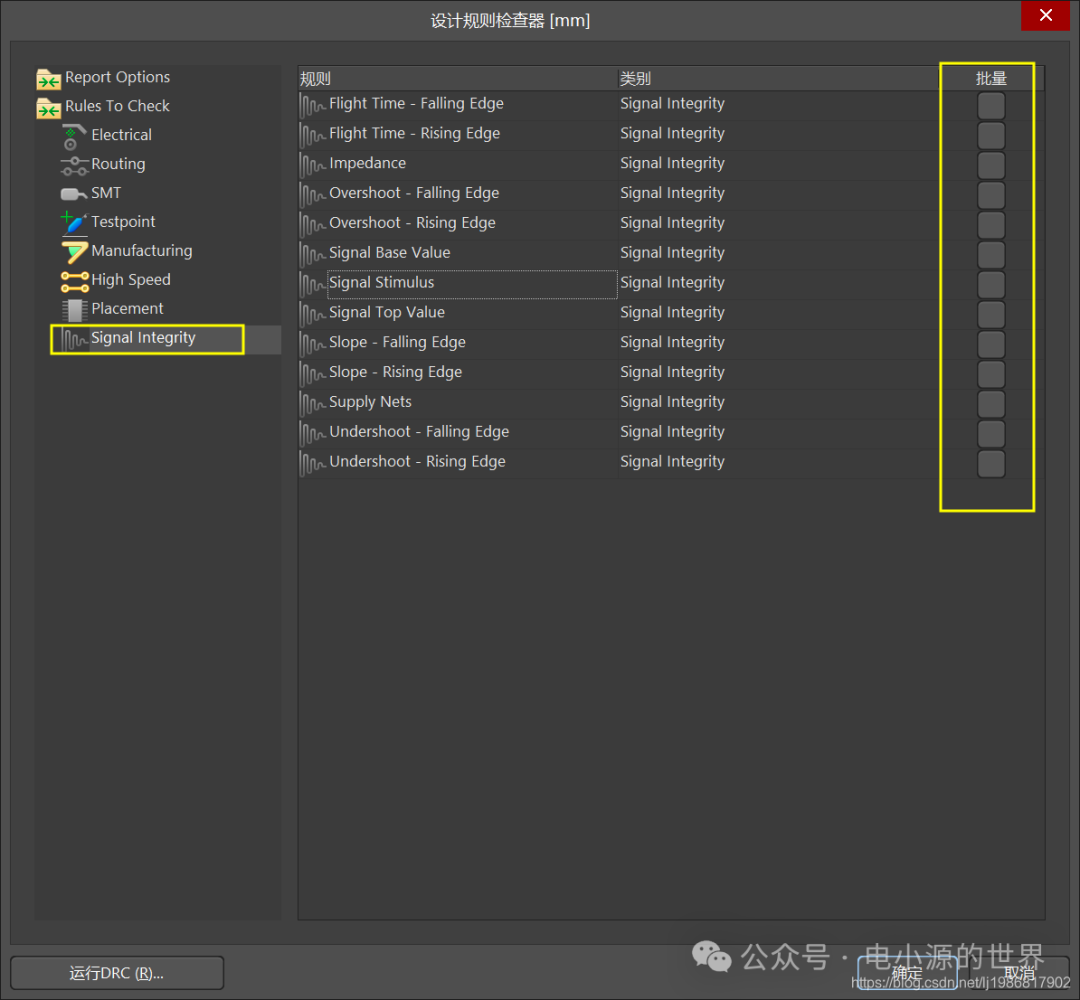Tick batch checkbox for Overshoot - Falling Edge
The height and width of the screenshot is (1000, 1080).
(x=991, y=195)
